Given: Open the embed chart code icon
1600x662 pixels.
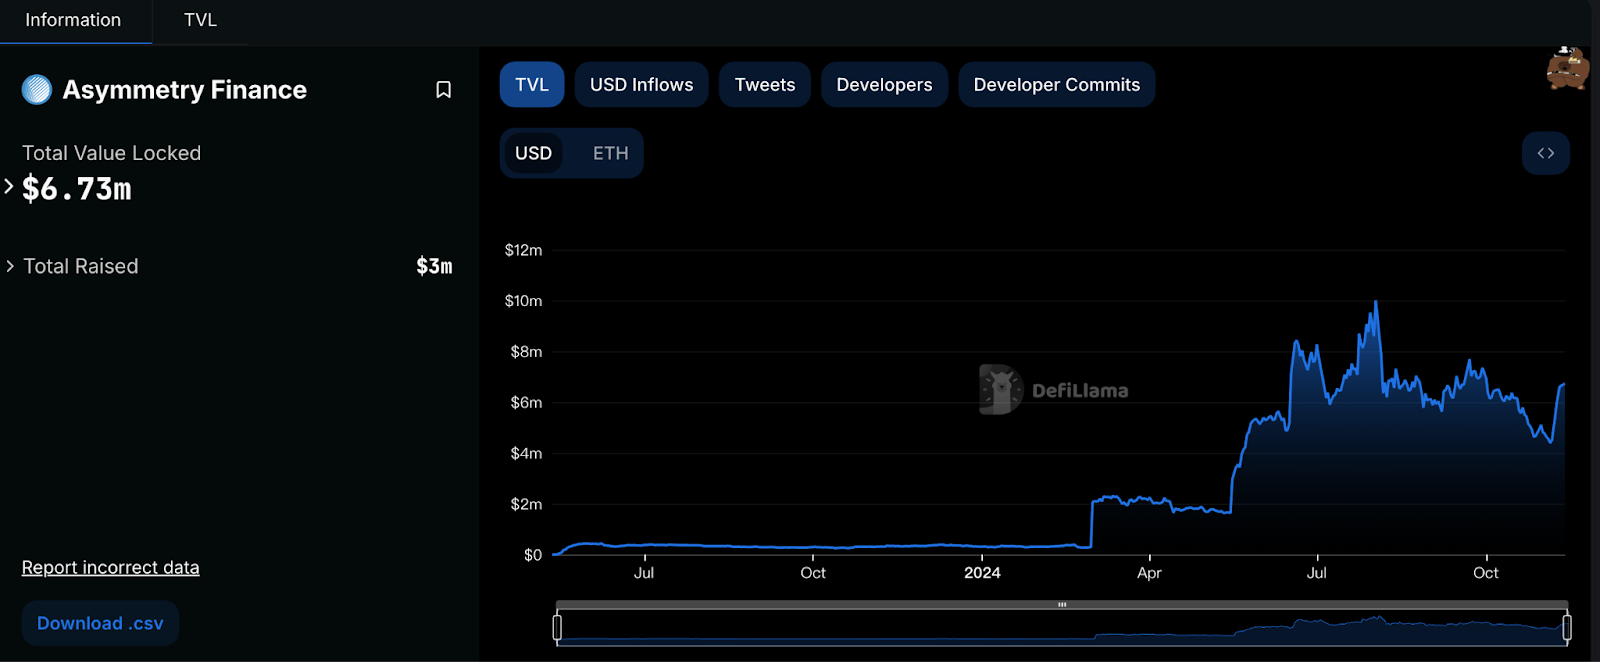Looking at the screenshot, I should click(x=1545, y=153).
